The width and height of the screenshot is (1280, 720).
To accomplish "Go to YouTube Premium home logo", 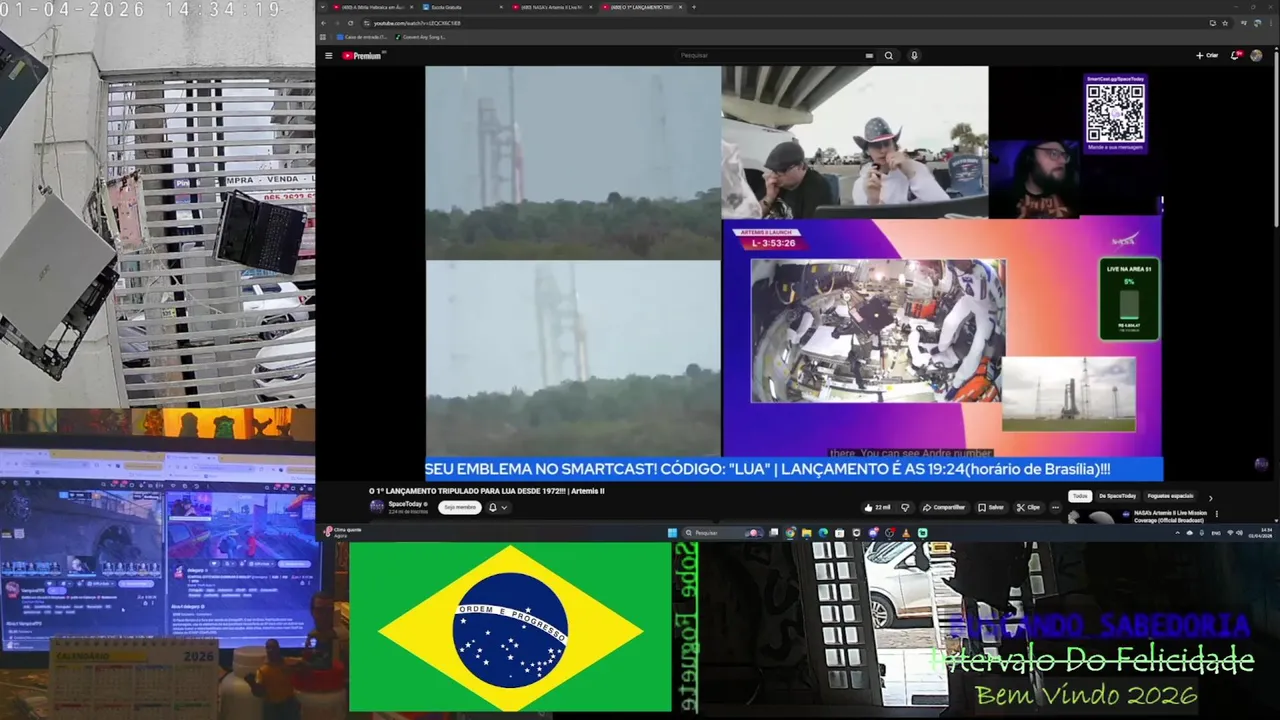I will (x=362, y=56).
